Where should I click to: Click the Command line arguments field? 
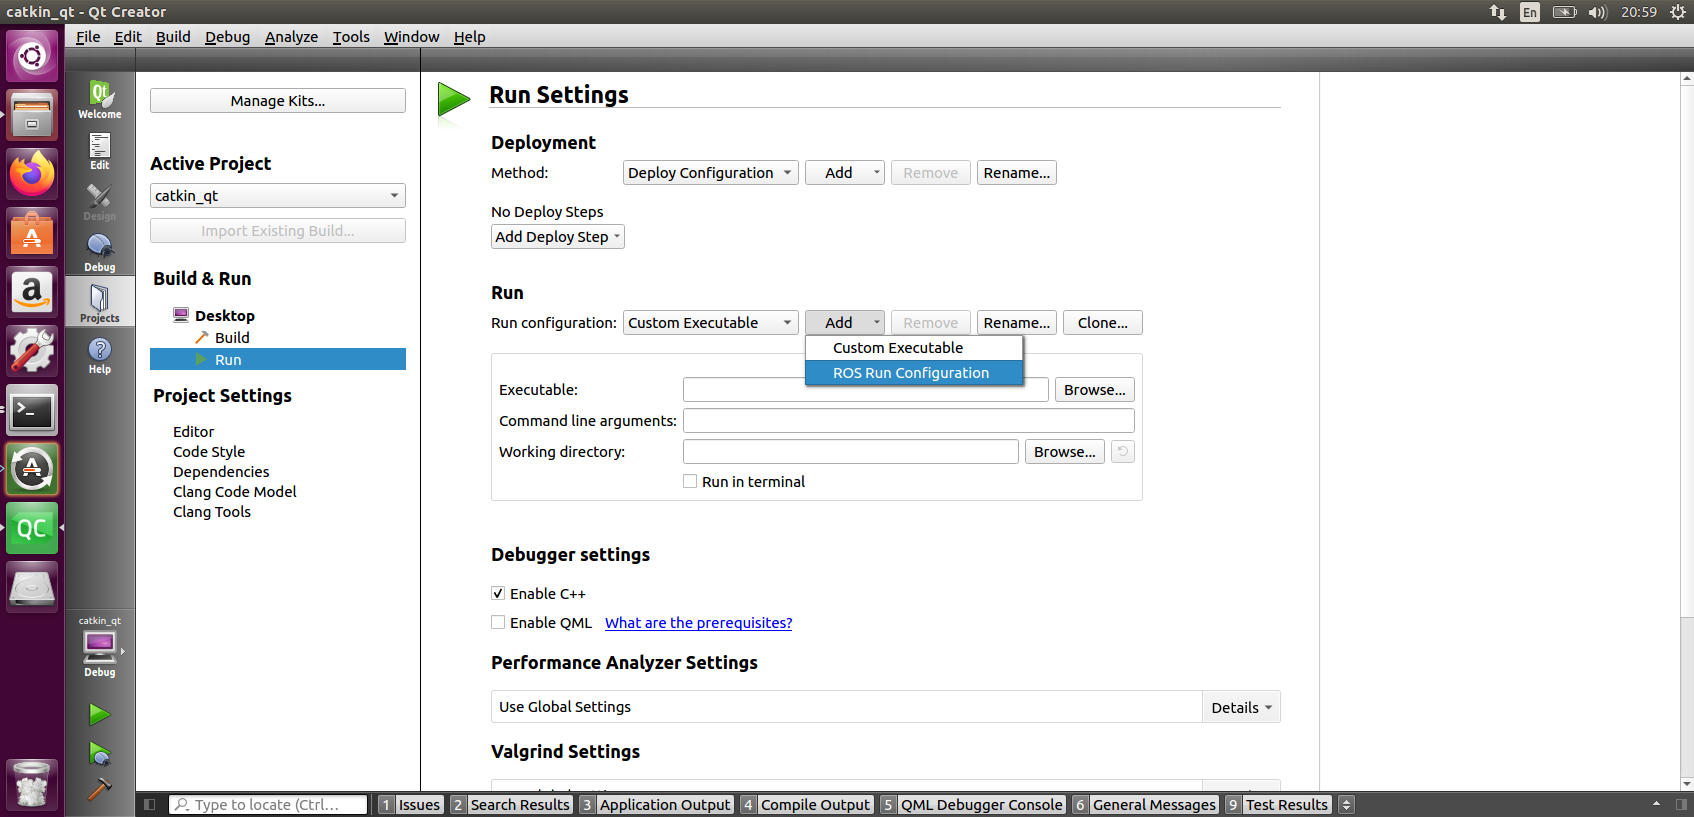(x=909, y=421)
